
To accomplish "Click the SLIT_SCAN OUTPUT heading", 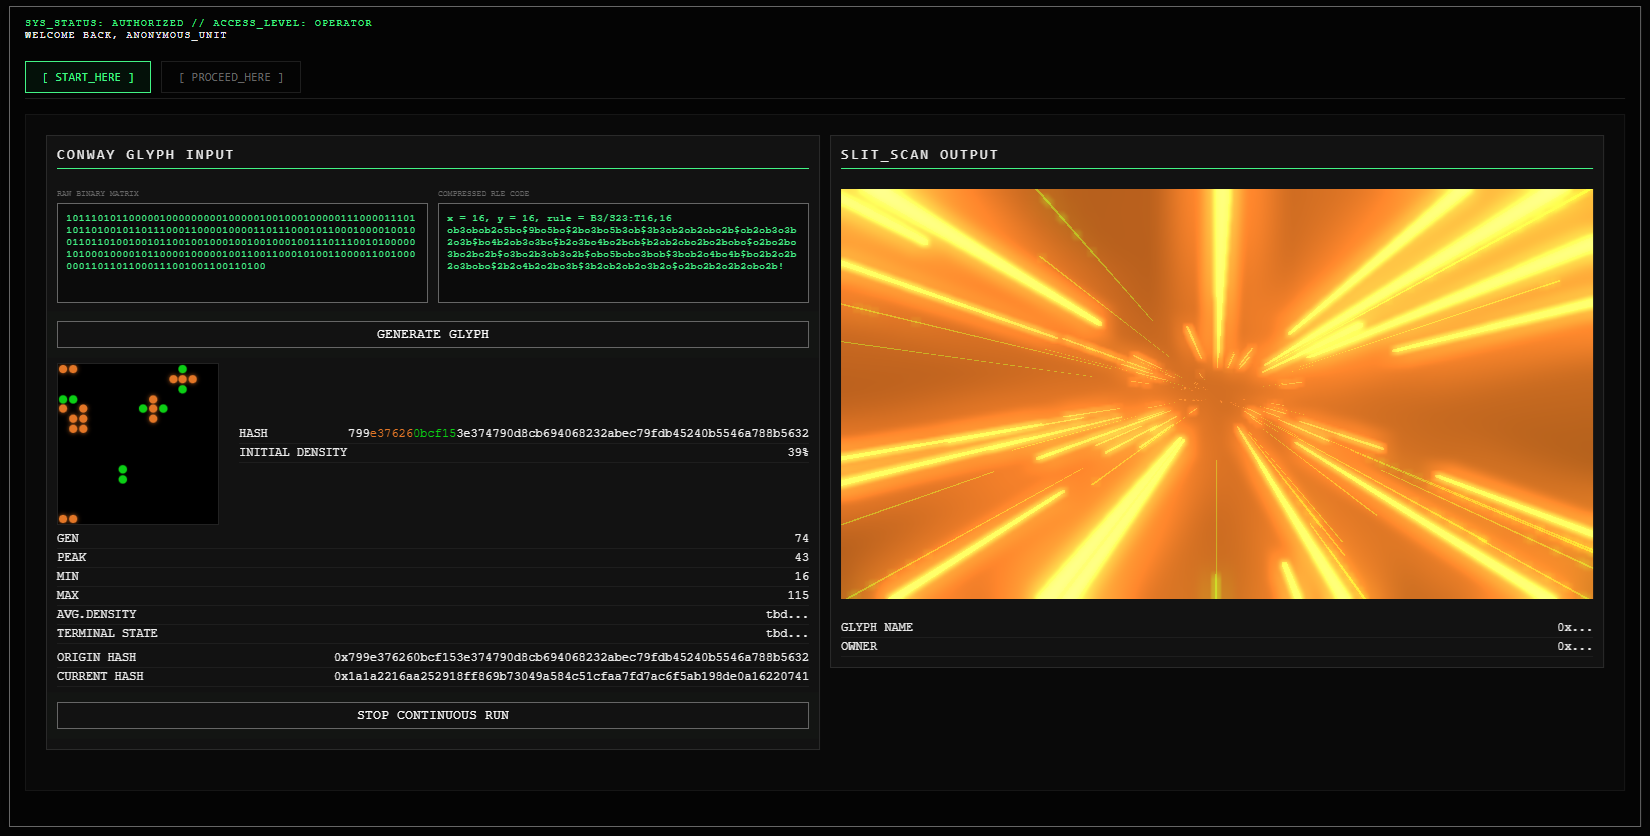I will pyautogui.click(x=919, y=155).
